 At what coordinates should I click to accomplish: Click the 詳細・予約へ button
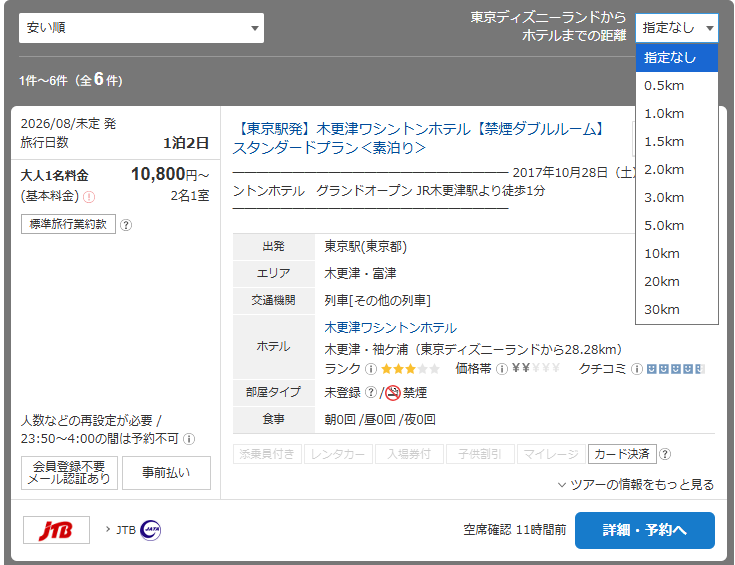click(x=645, y=530)
